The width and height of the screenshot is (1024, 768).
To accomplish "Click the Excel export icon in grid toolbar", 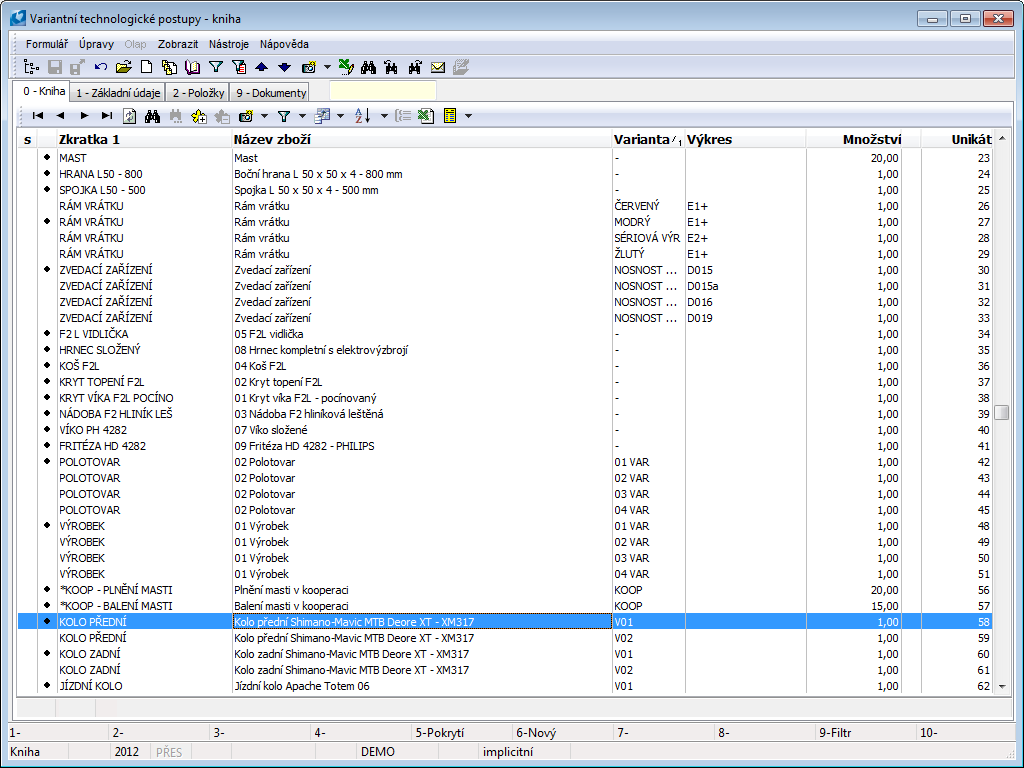I will pyautogui.click(x=425, y=116).
